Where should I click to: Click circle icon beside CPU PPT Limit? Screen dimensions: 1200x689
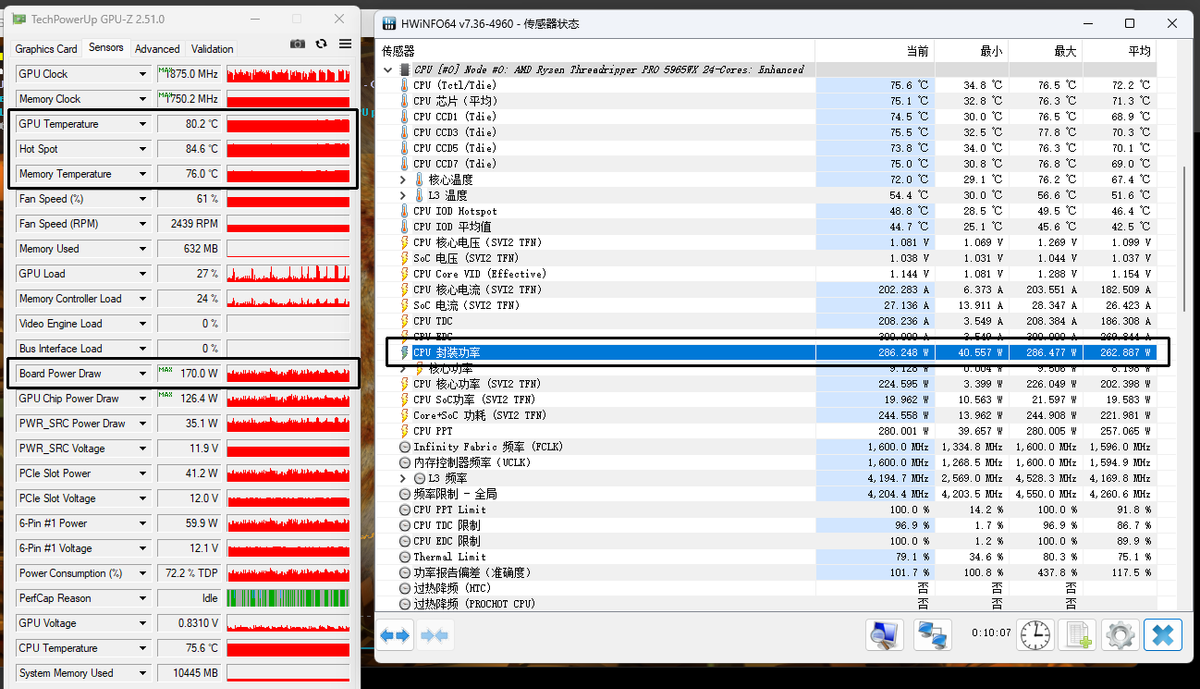[x=404, y=510]
